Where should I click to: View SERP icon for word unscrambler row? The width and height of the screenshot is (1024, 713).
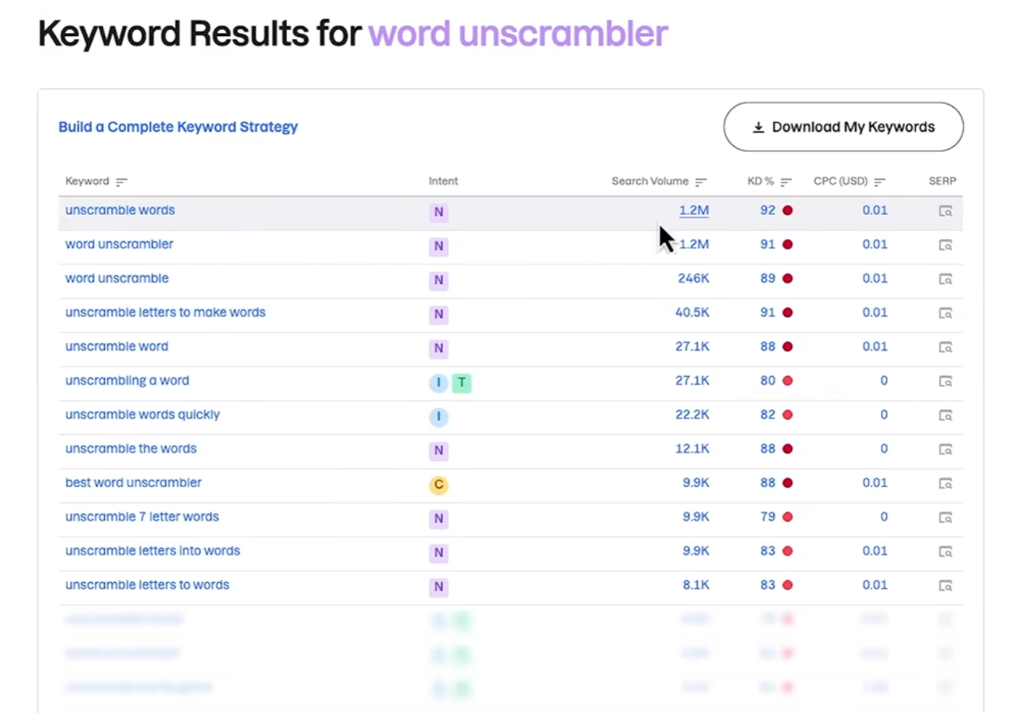tap(945, 245)
